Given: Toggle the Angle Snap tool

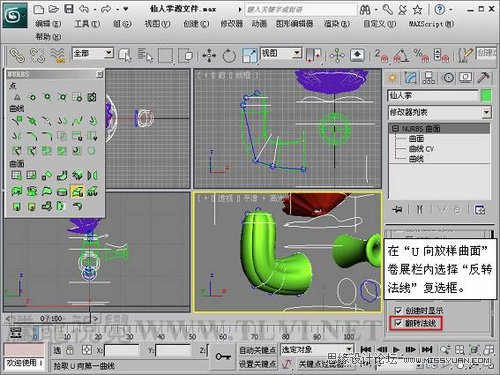Looking at the screenshot, I should pos(401,55).
